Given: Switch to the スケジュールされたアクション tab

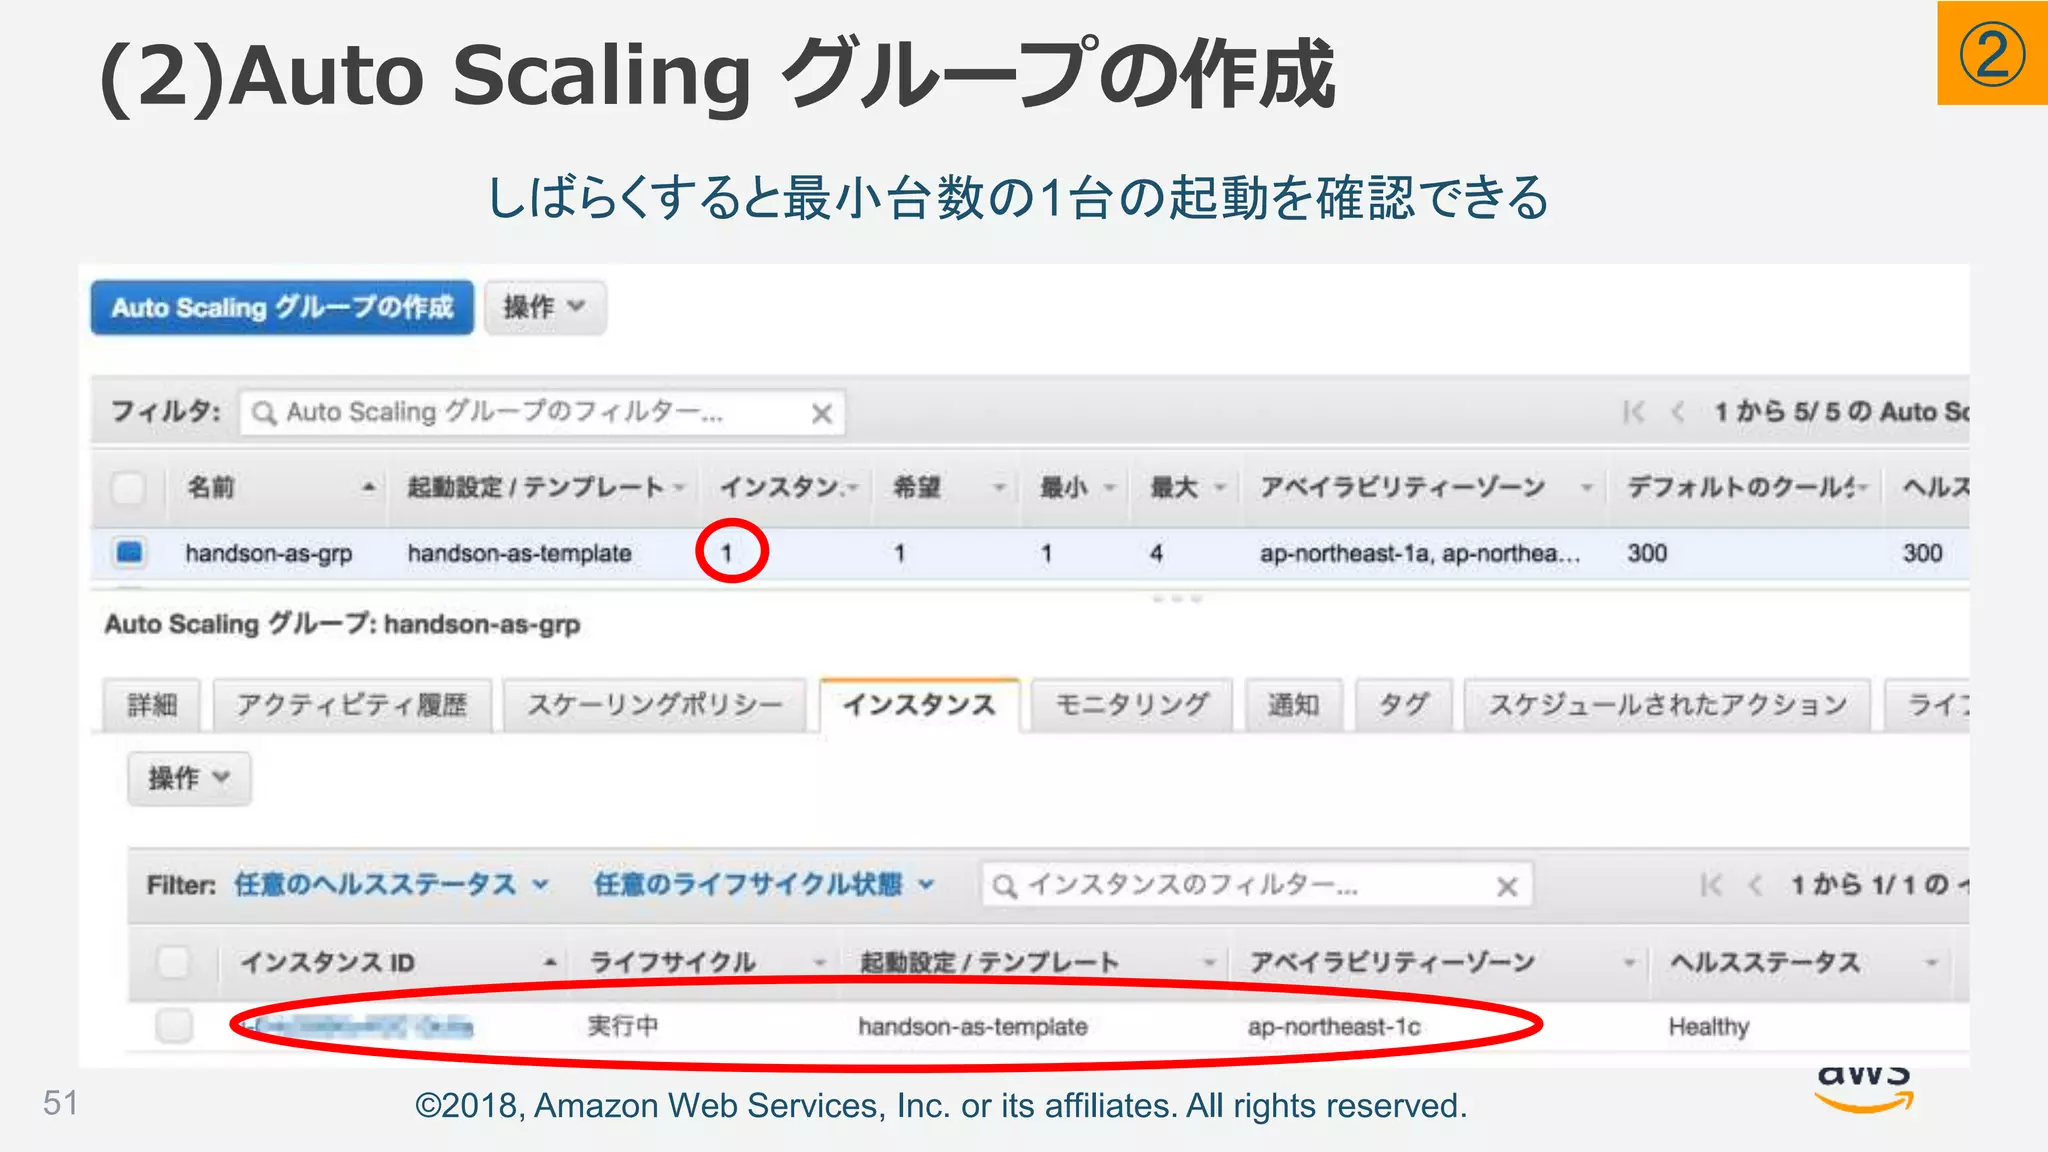Looking at the screenshot, I should (1667, 705).
